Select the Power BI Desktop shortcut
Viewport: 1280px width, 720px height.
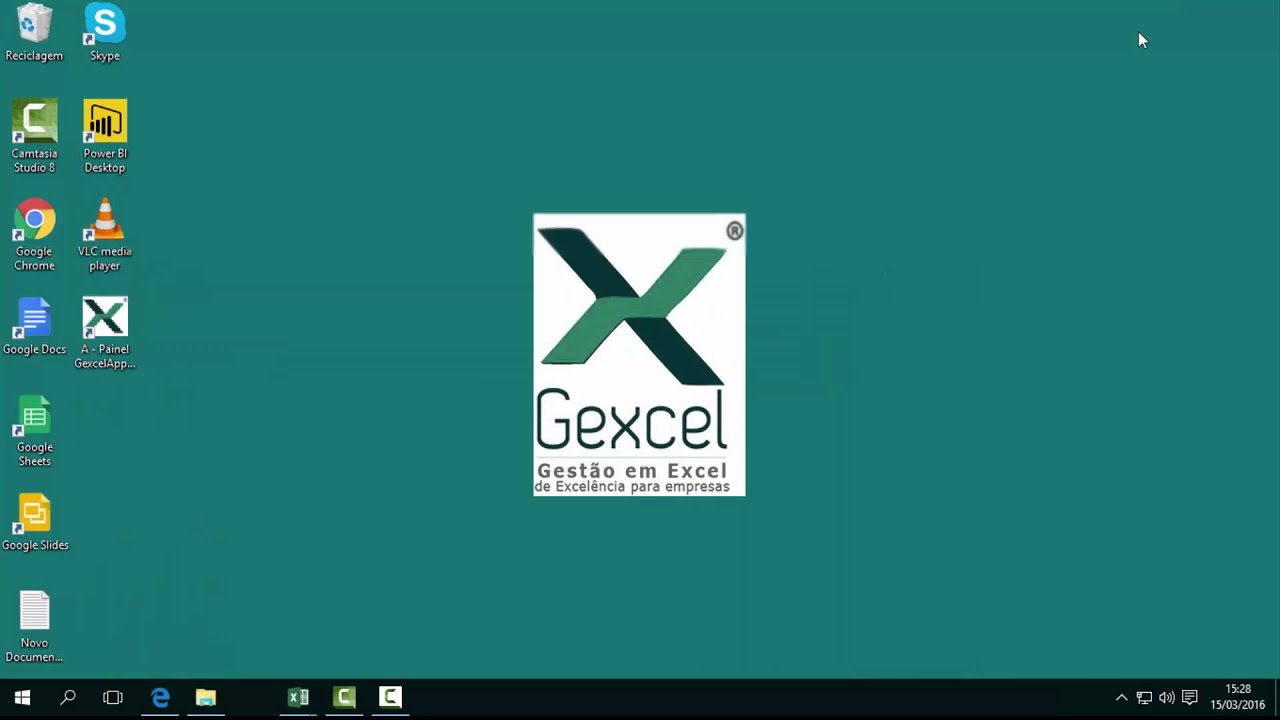coord(105,137)
